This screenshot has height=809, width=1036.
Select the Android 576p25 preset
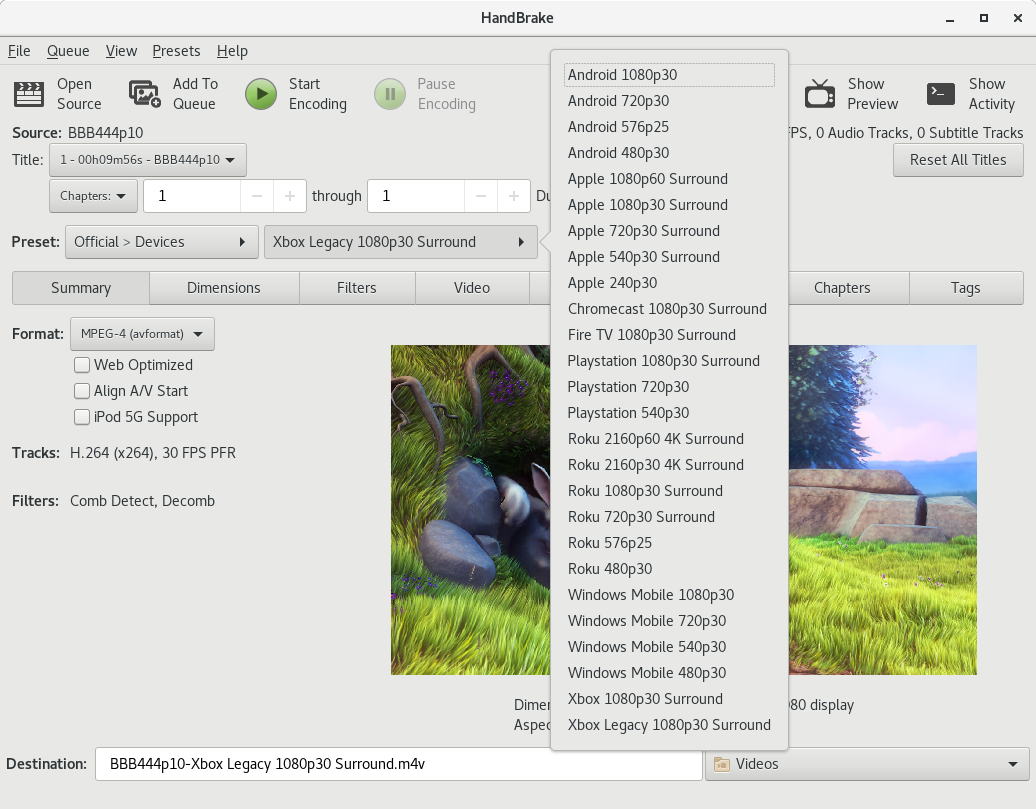click(x=669, y=127)
